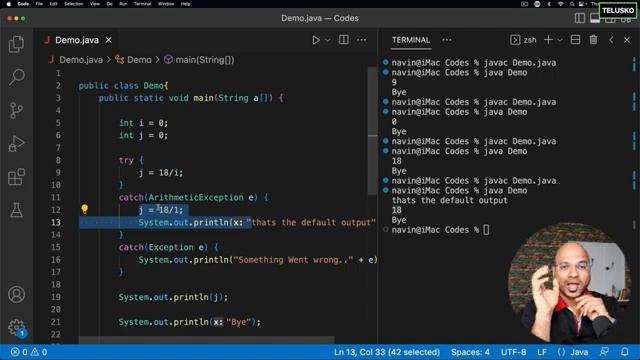Click the editor vertical scrollbar
Screen dimensions: 640x360
tap(373, 131)
